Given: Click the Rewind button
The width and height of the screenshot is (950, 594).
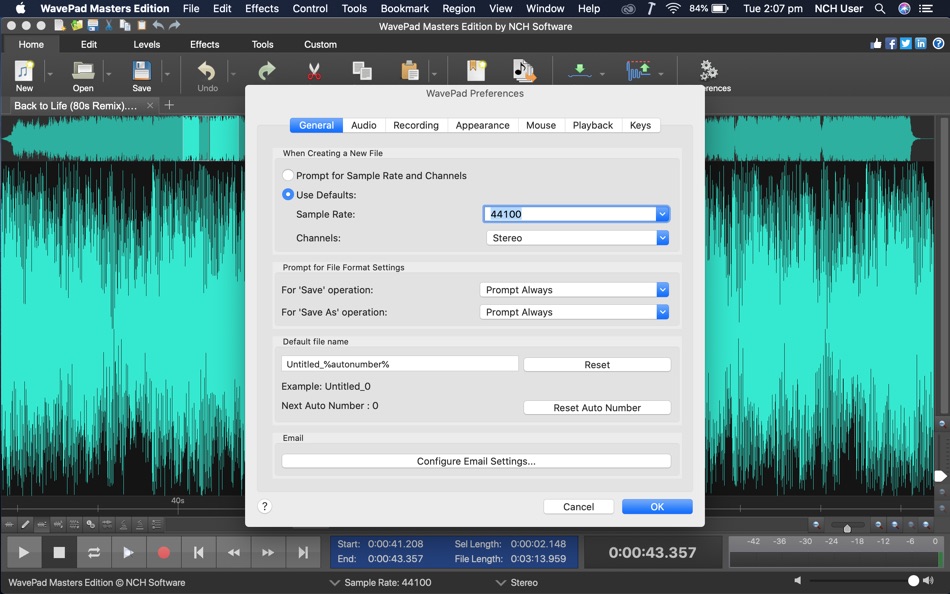Looking at the screenshot, I should point(233,552).
